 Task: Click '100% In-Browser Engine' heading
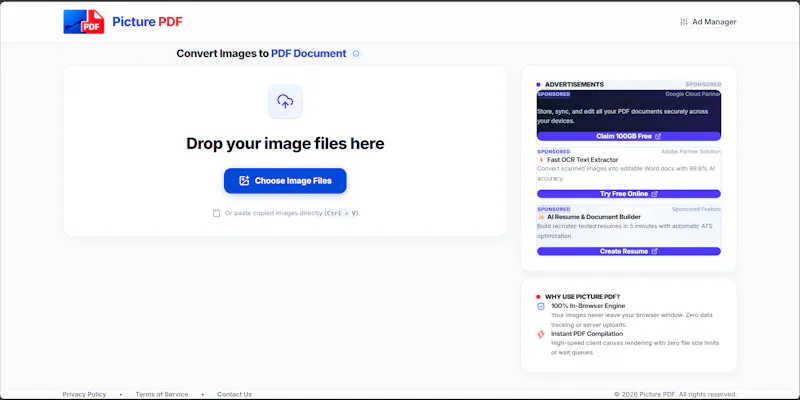tap(588, 306)
